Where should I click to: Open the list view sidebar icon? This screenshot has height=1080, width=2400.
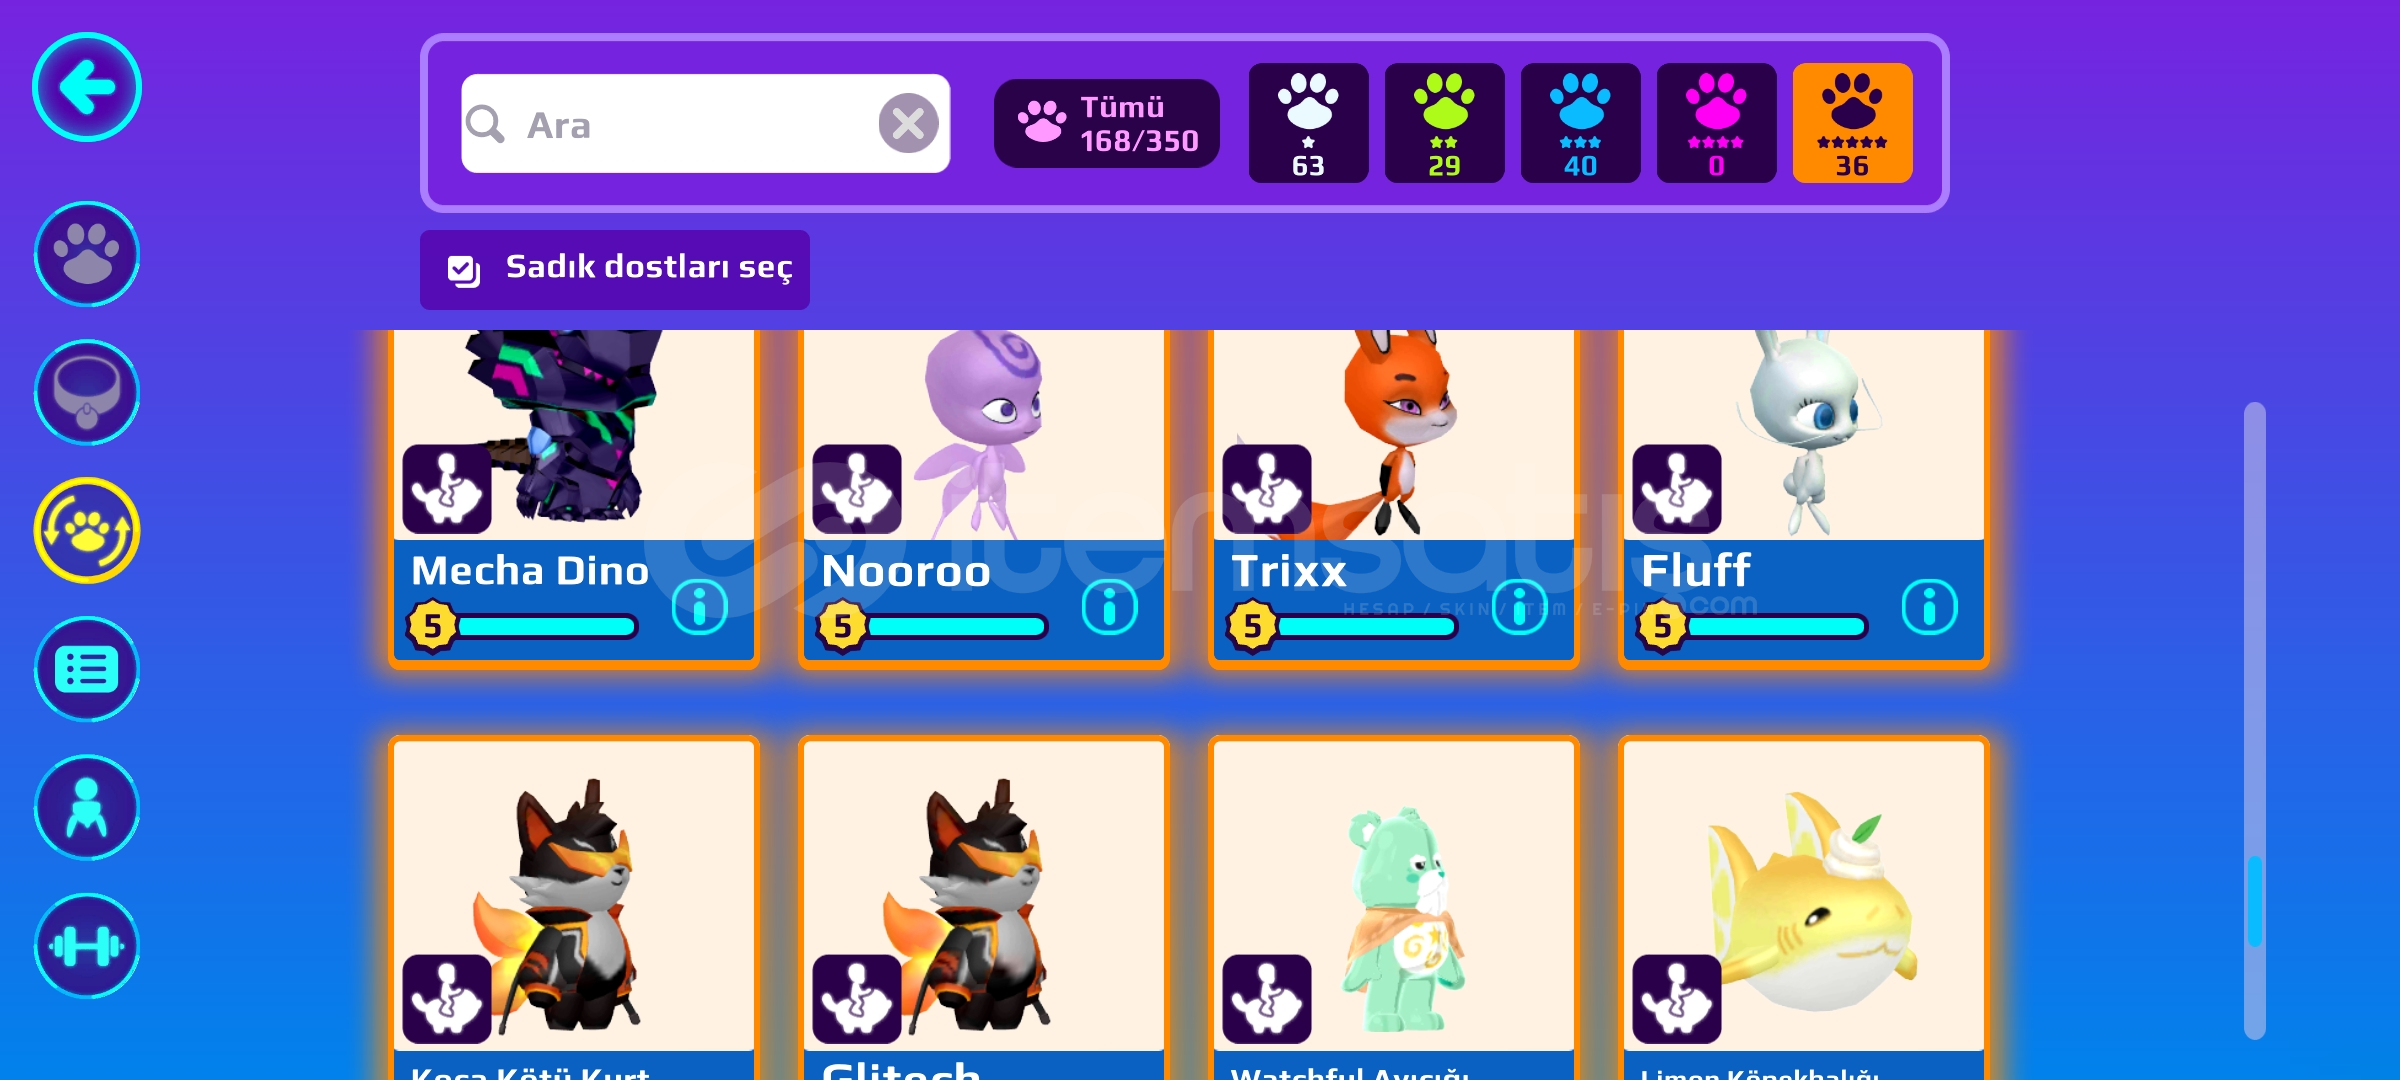pos(87,669)
